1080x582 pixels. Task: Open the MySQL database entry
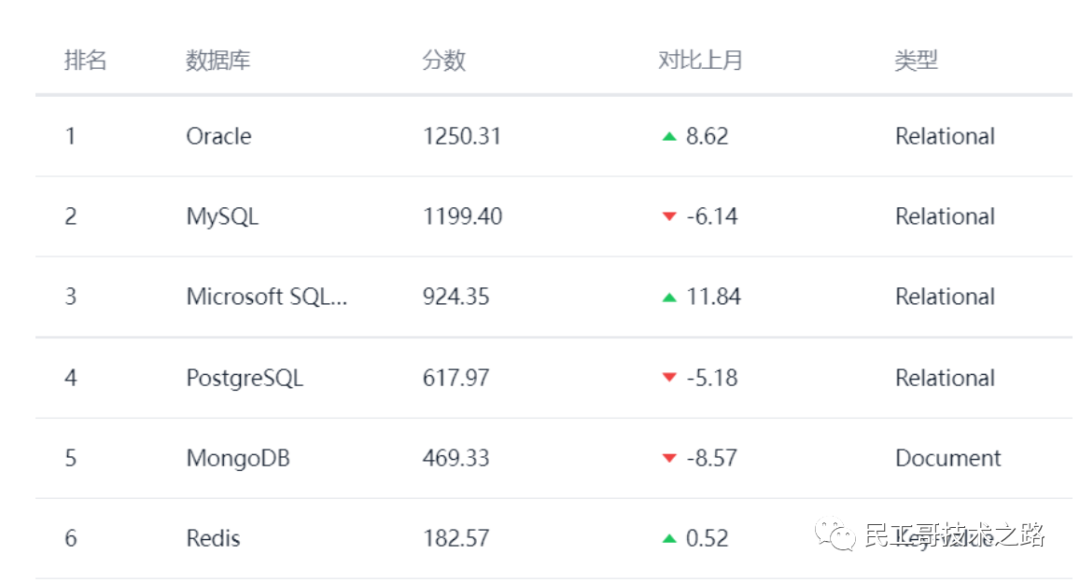(x=222, y=216)
